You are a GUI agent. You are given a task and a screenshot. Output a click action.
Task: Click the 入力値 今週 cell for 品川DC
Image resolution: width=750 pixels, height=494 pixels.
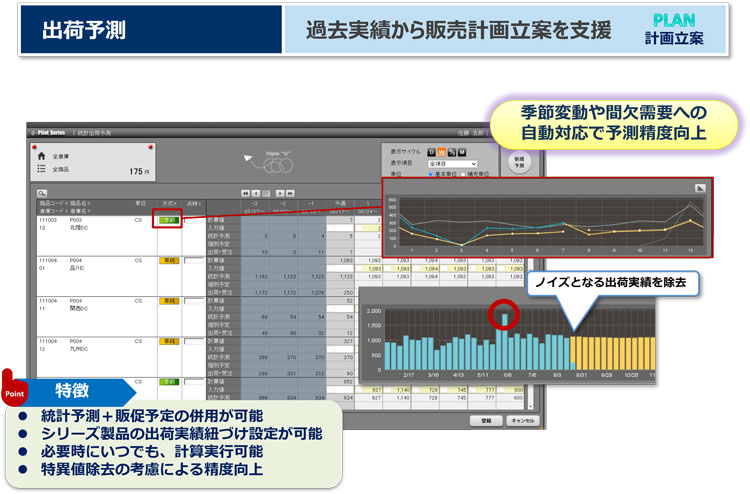coord(340,269)
